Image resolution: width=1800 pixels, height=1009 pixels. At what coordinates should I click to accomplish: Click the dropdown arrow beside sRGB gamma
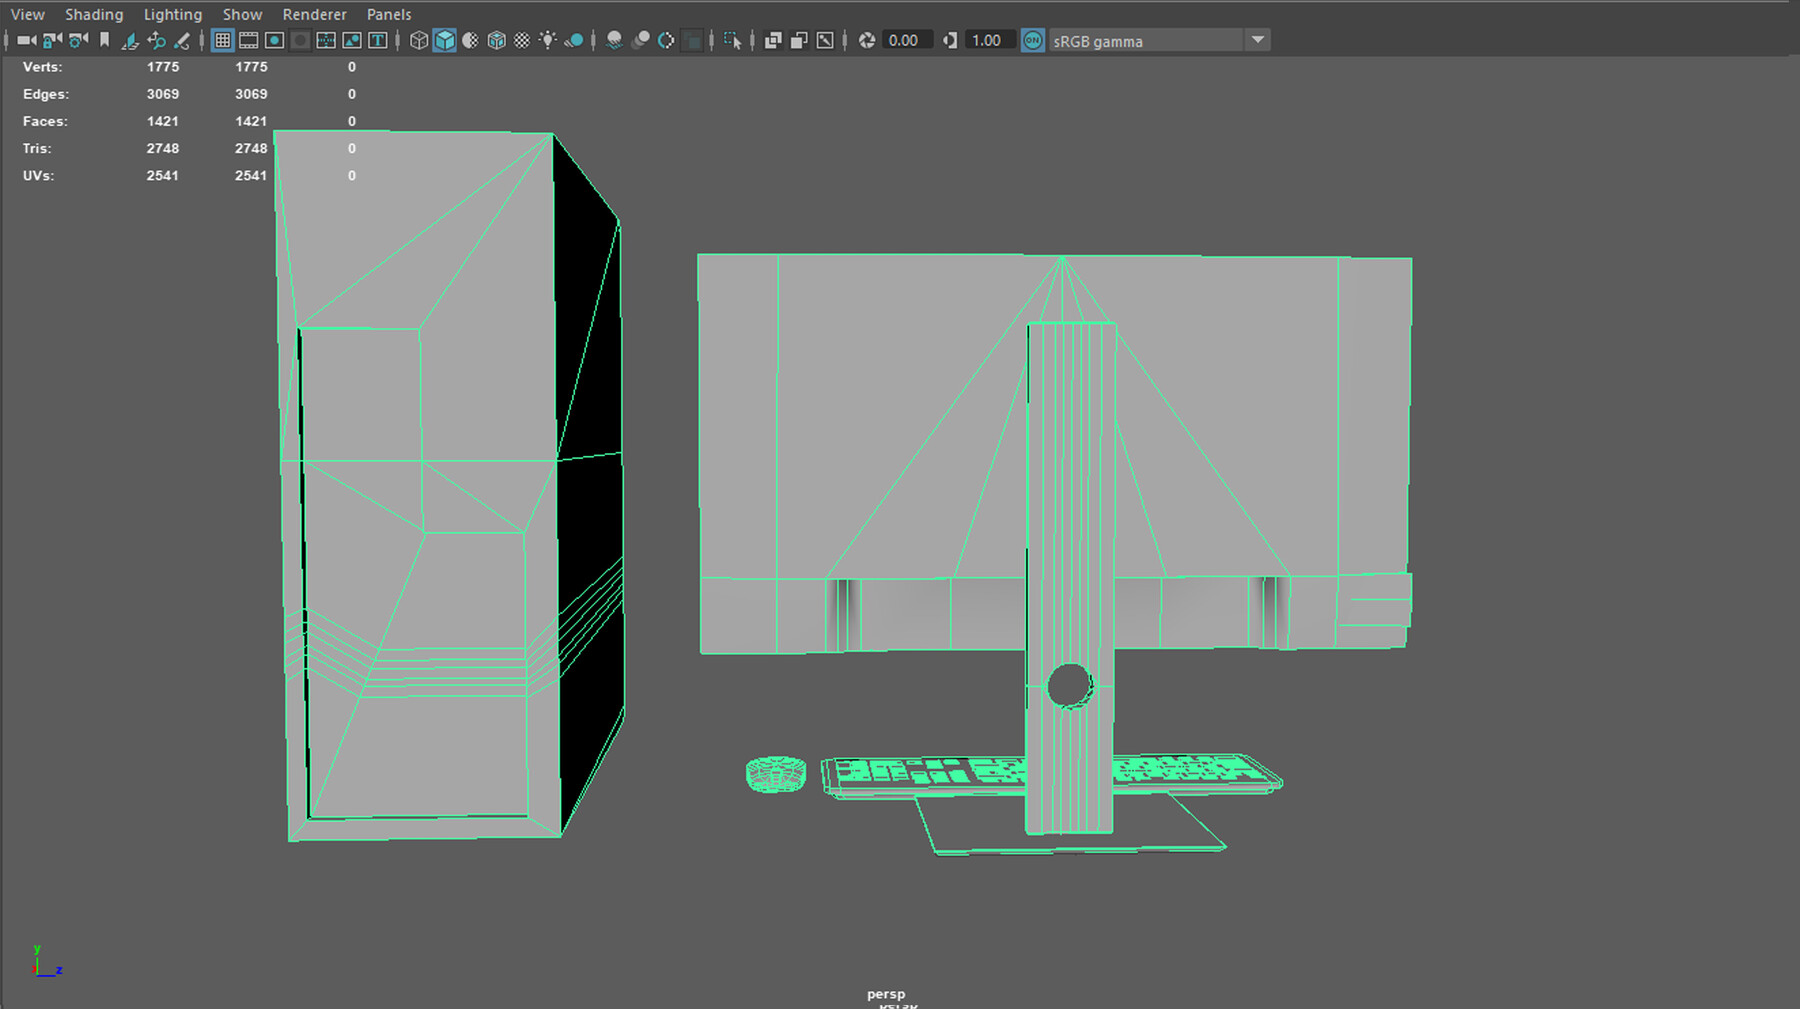pos(1258,40)
